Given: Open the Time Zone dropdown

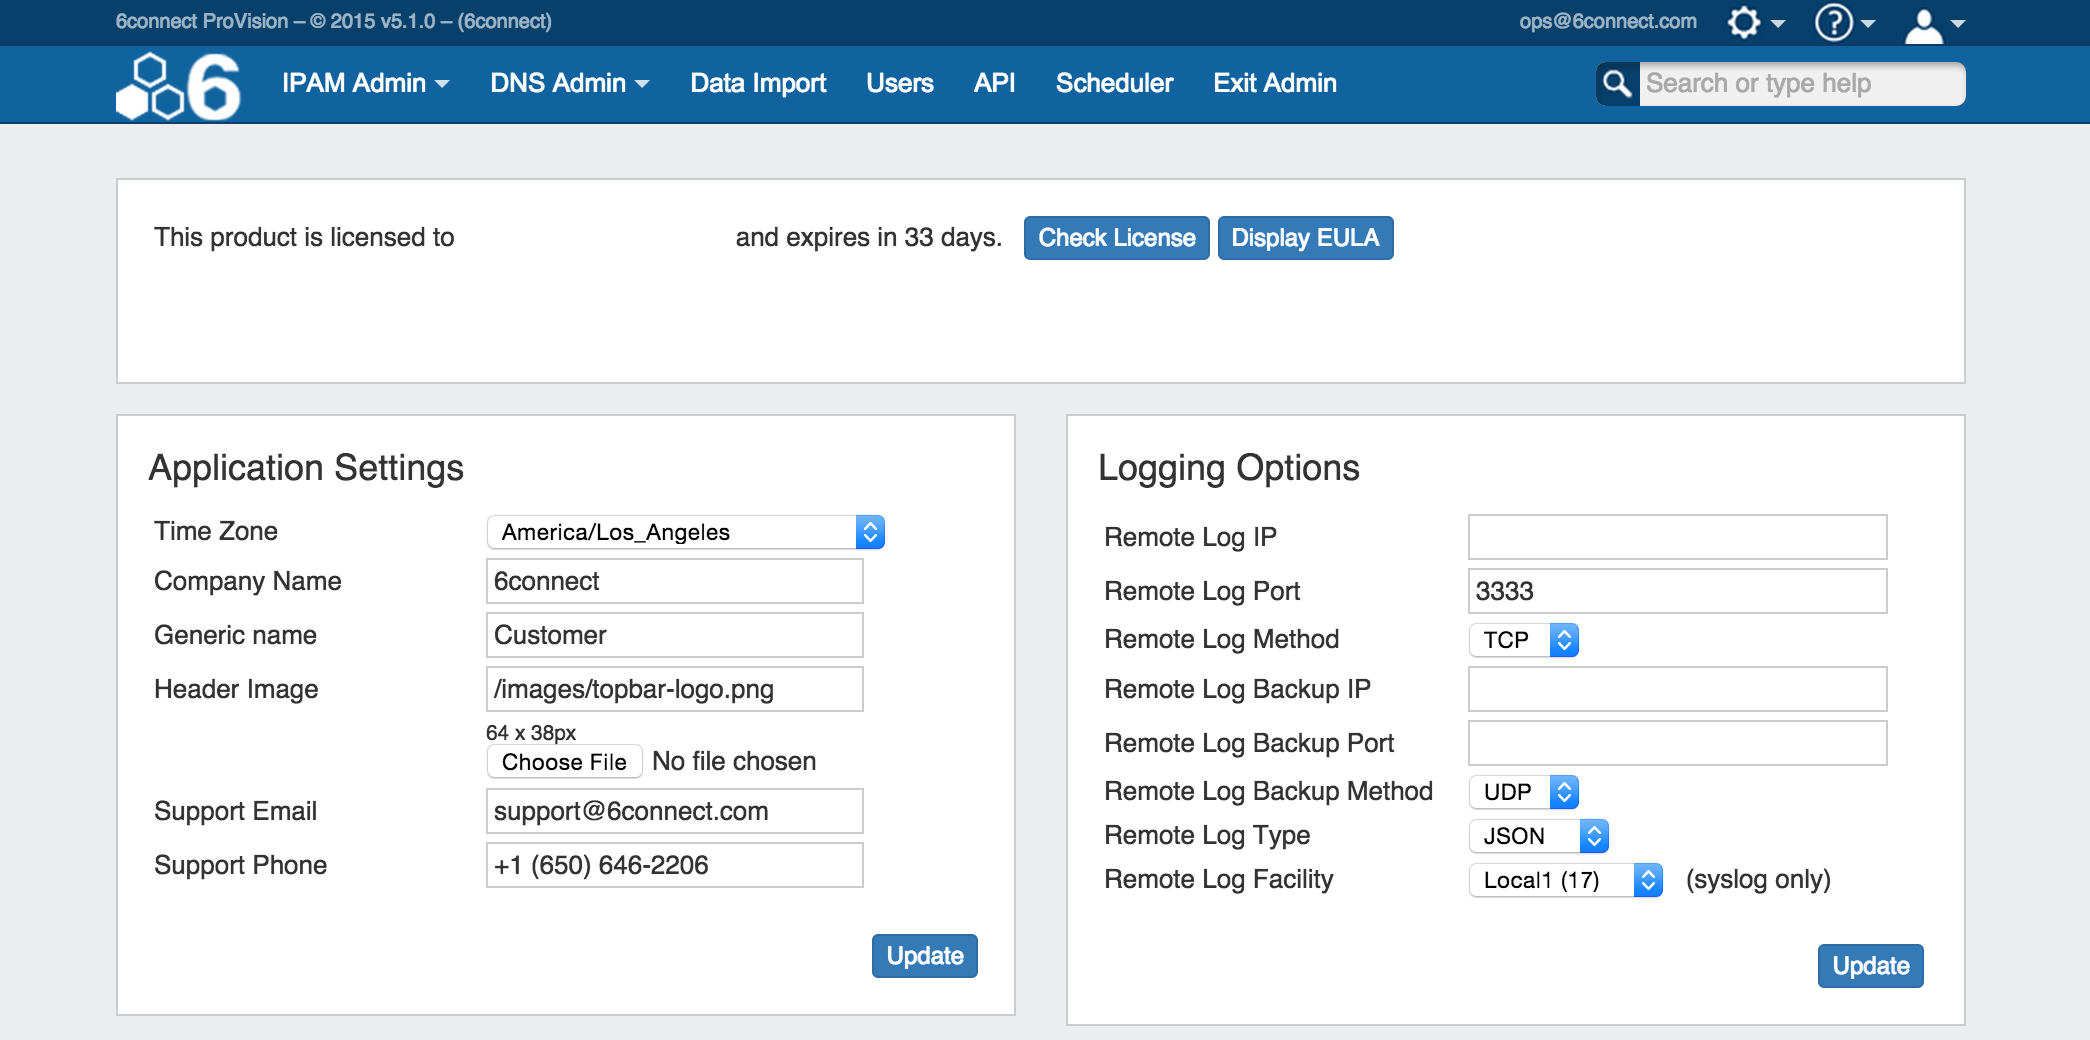Looking at the screenshot, I should coord(685,532).
